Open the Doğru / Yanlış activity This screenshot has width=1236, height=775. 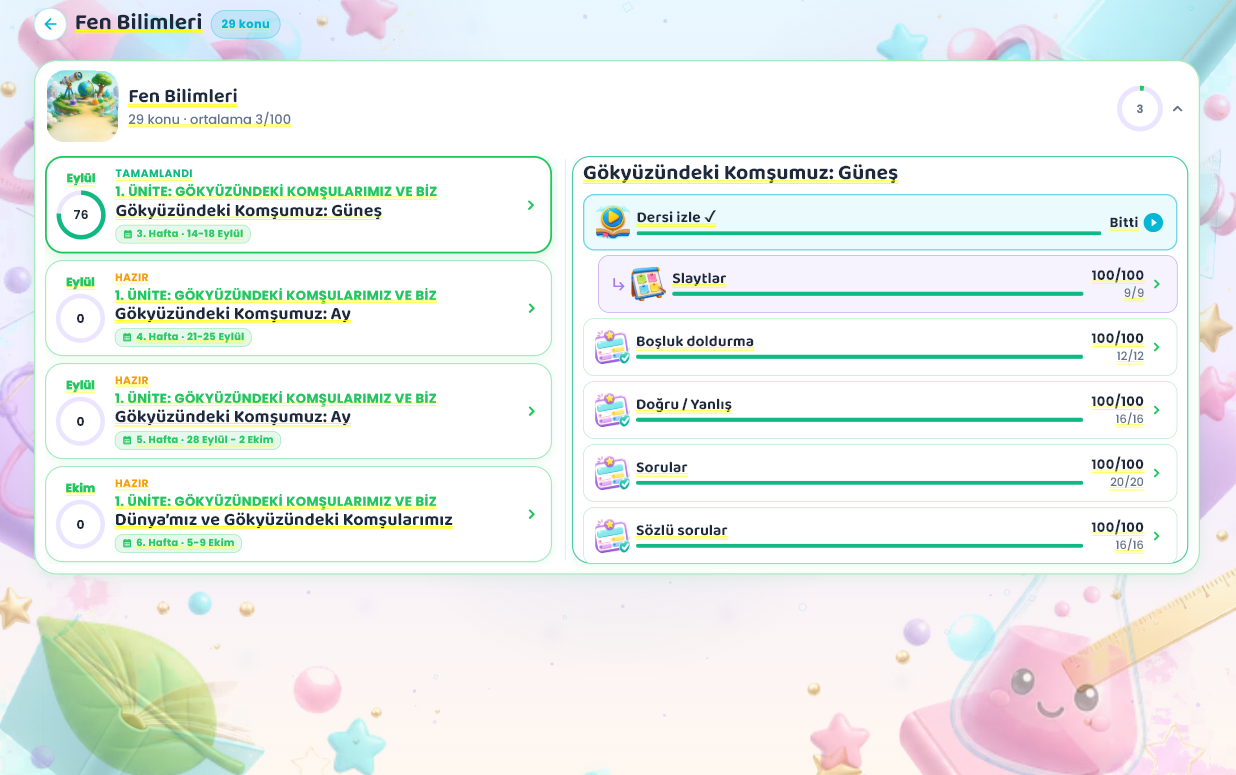click(x=880, y=410)
